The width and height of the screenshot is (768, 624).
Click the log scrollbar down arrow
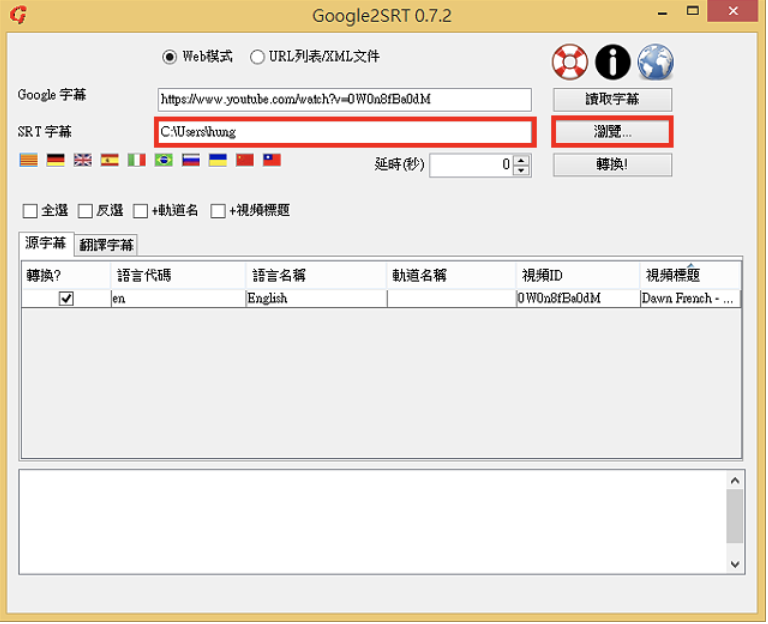[x=735, y=564]
